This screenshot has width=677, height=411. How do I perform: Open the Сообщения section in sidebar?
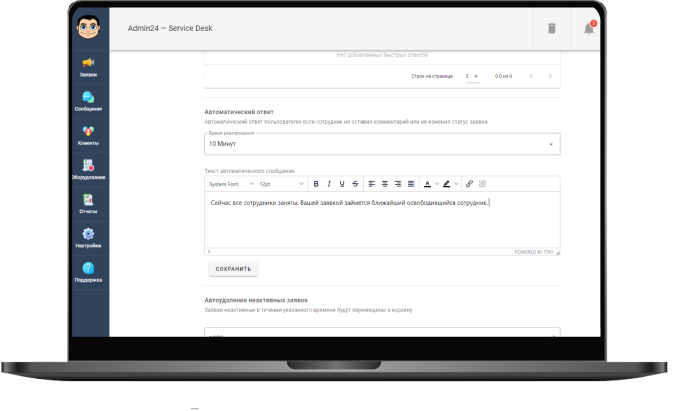pos(88,101)
